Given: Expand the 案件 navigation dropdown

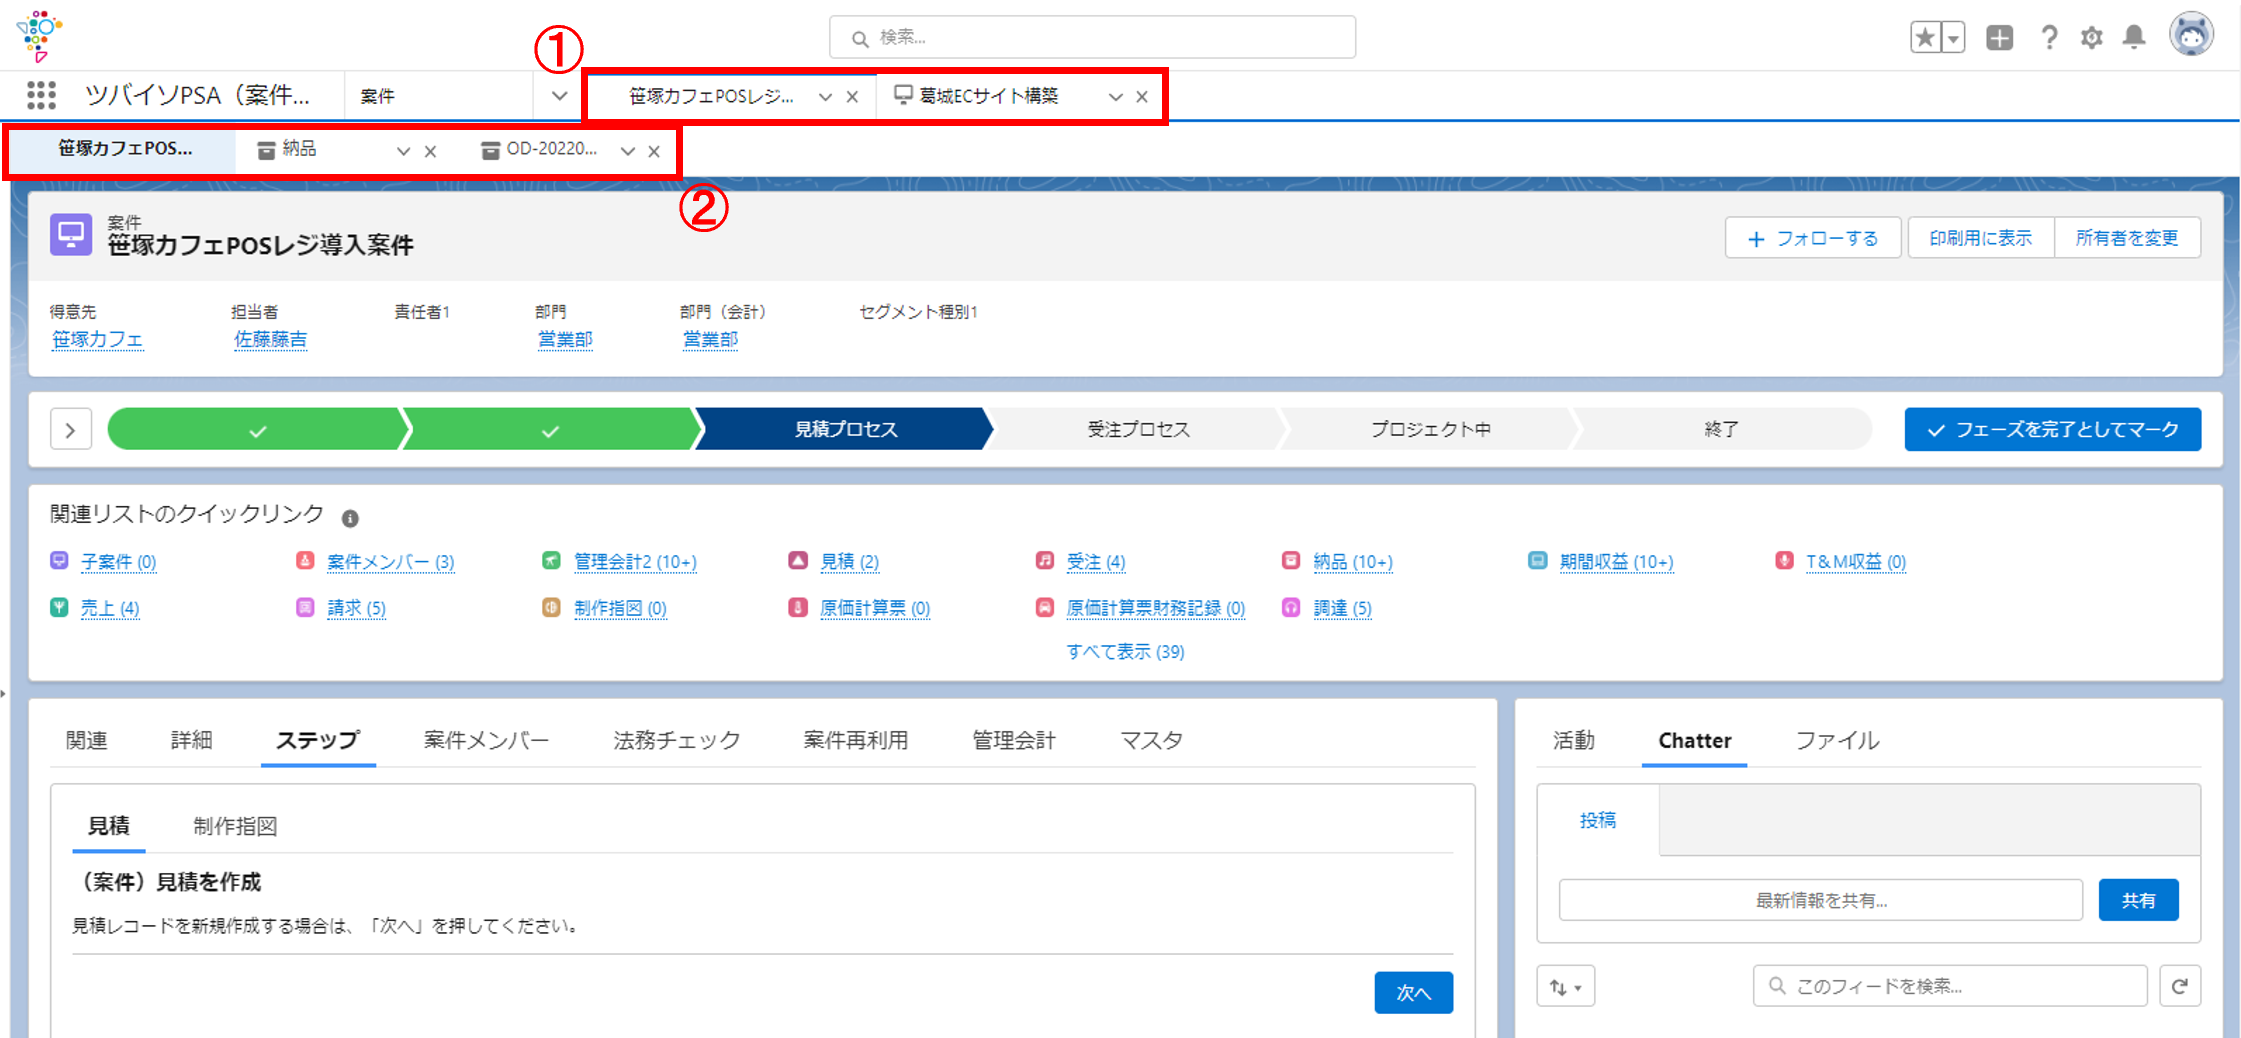Looking at the screenshot, I should tap(559, 96).
